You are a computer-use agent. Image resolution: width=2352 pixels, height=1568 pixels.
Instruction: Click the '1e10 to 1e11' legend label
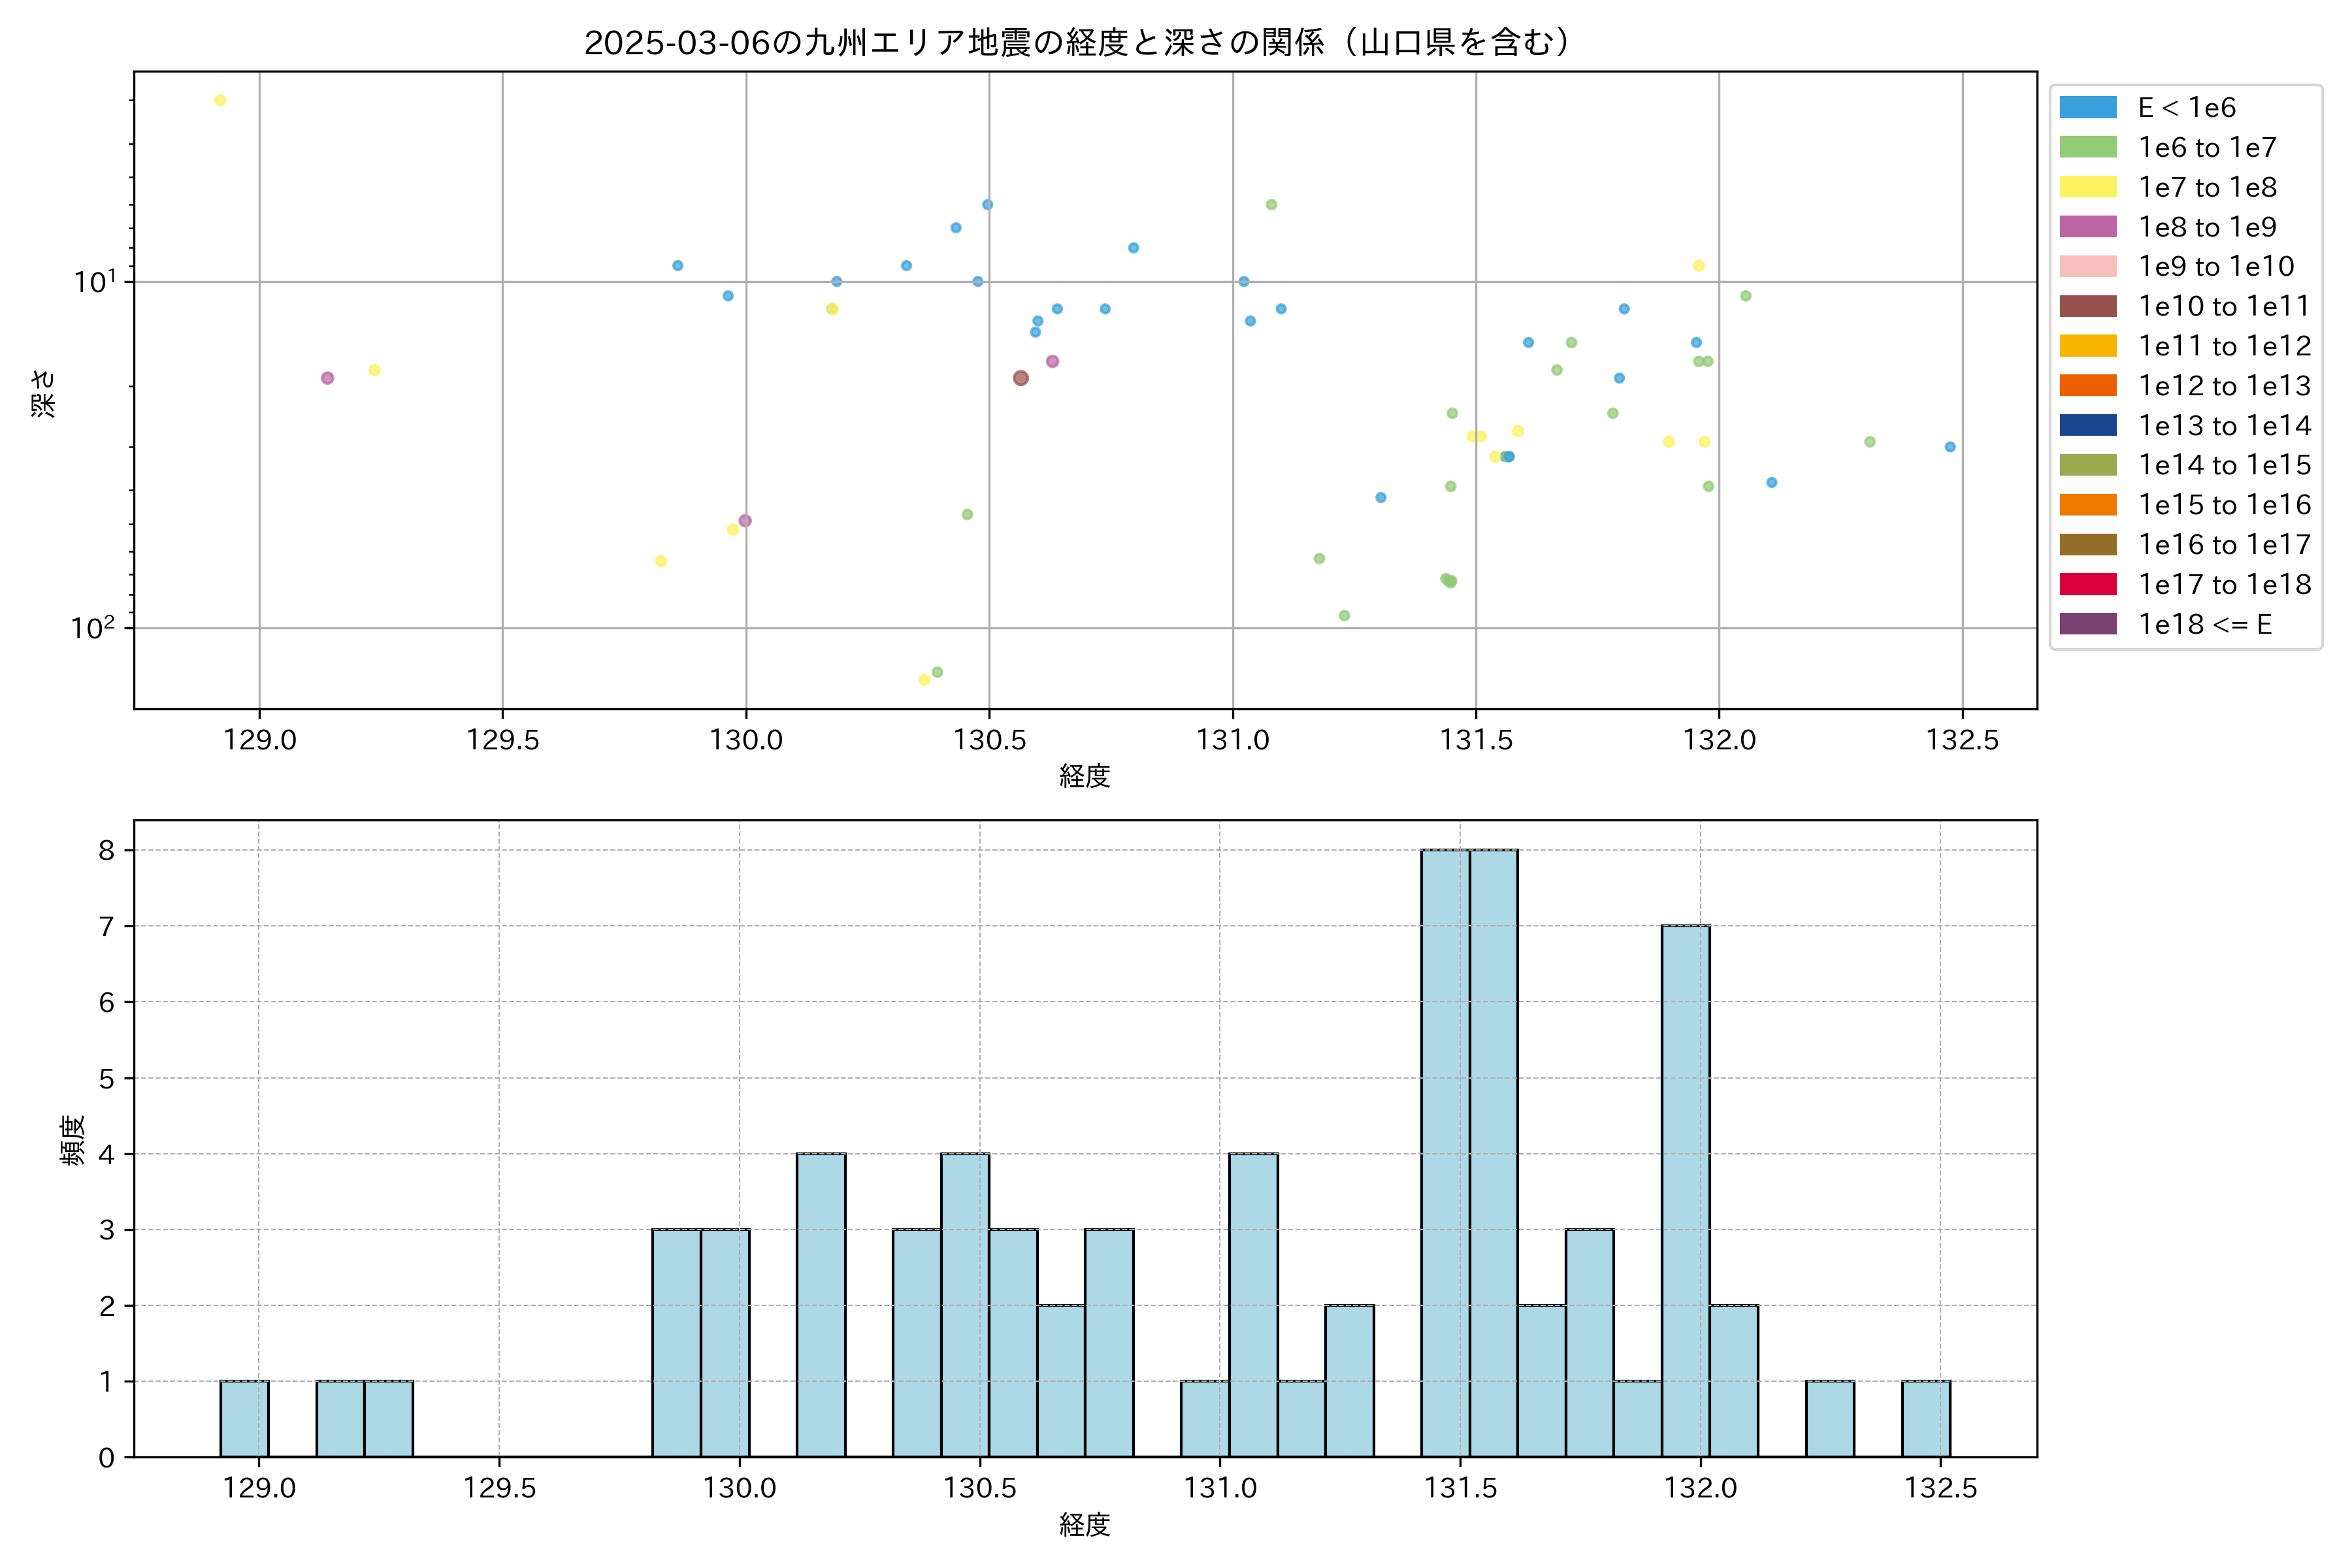pos(2223,307)
